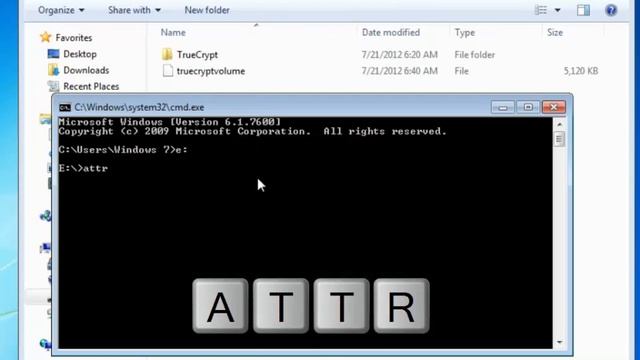Sort by the Type column header
Image resolution: width=640 pixels, height=360 pixels.
465,33
